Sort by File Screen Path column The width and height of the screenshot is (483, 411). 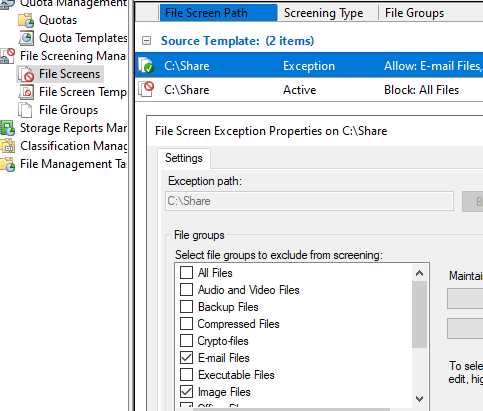pyautogui.click(x=218, y=13)
